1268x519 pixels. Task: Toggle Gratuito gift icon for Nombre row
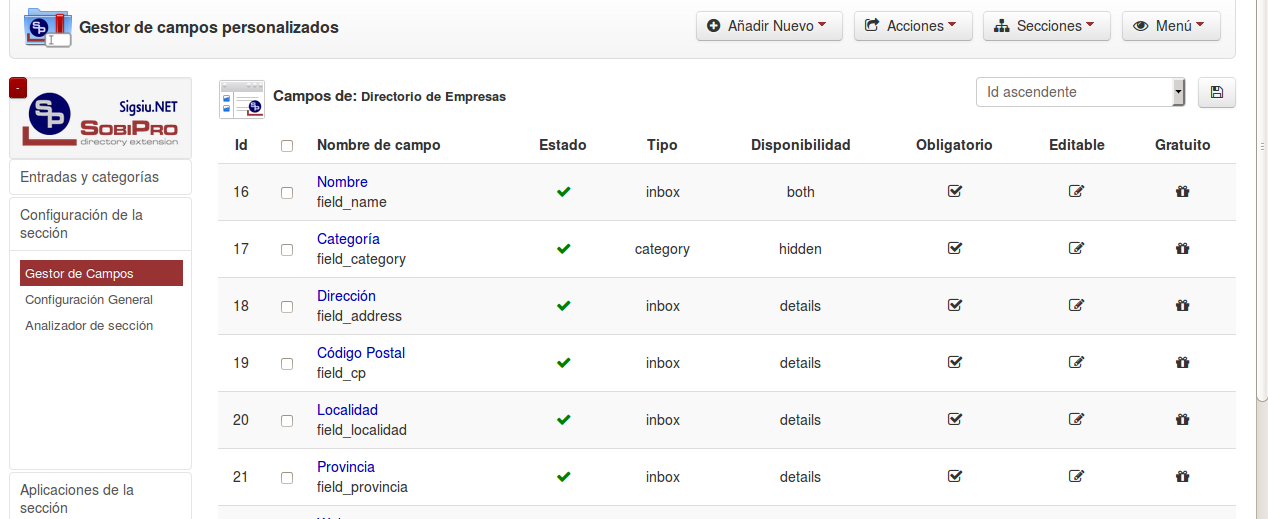(1182, 191)
